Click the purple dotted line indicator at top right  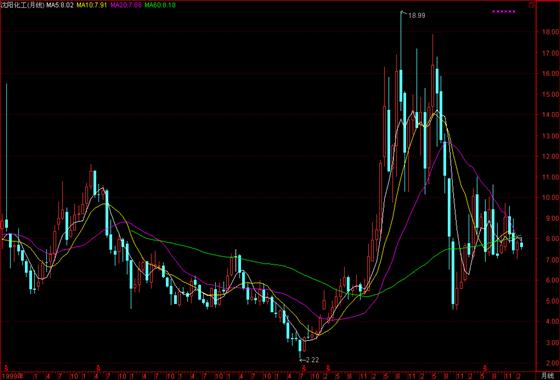[504, 11]
